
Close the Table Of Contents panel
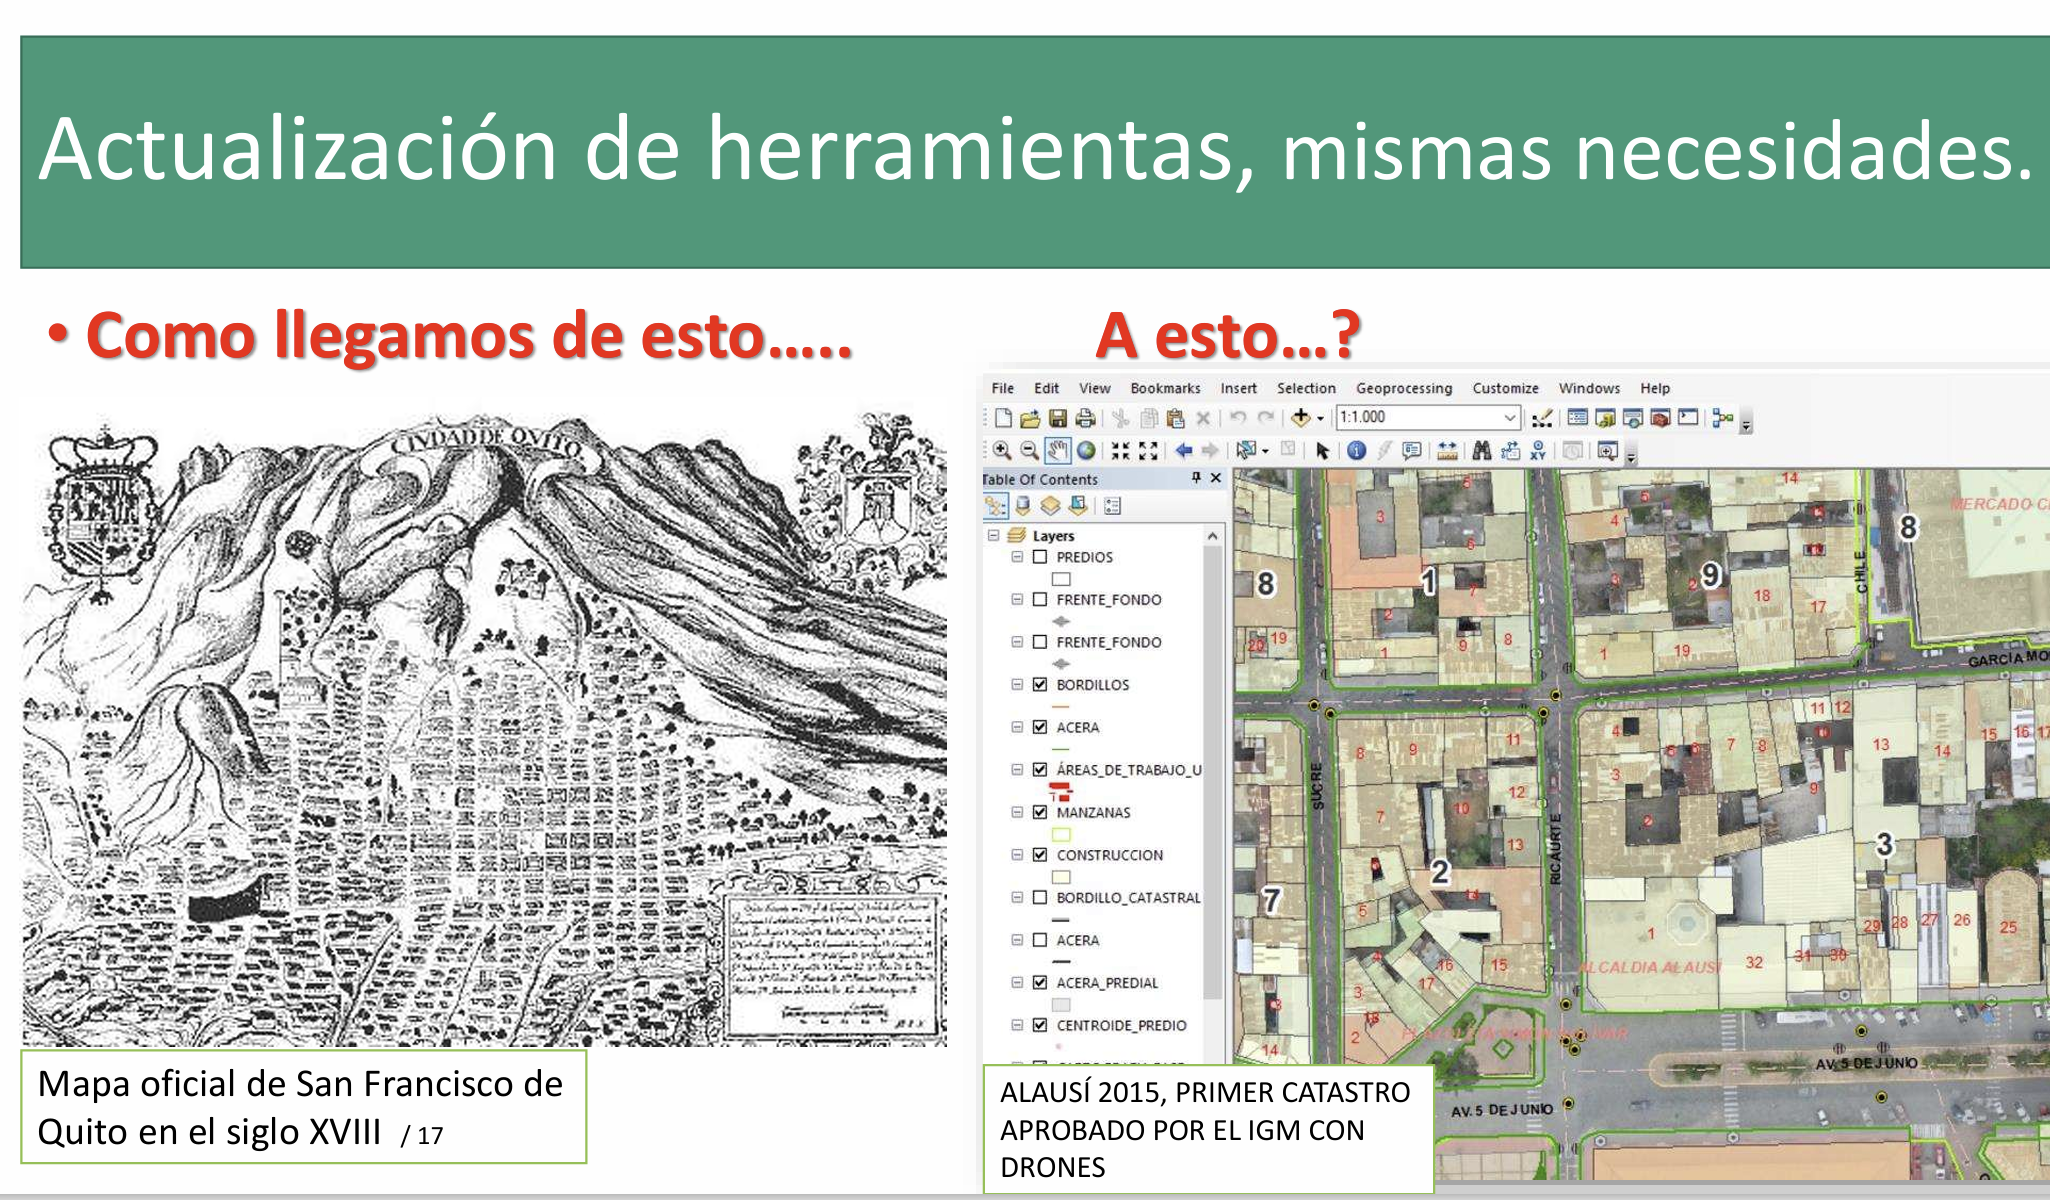1216,479
